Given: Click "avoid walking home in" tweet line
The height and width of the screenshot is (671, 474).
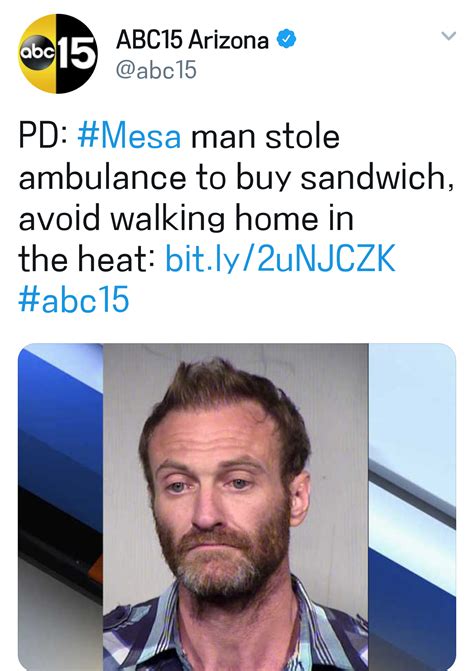Looking at the screenshot, I should pos(186,218).
